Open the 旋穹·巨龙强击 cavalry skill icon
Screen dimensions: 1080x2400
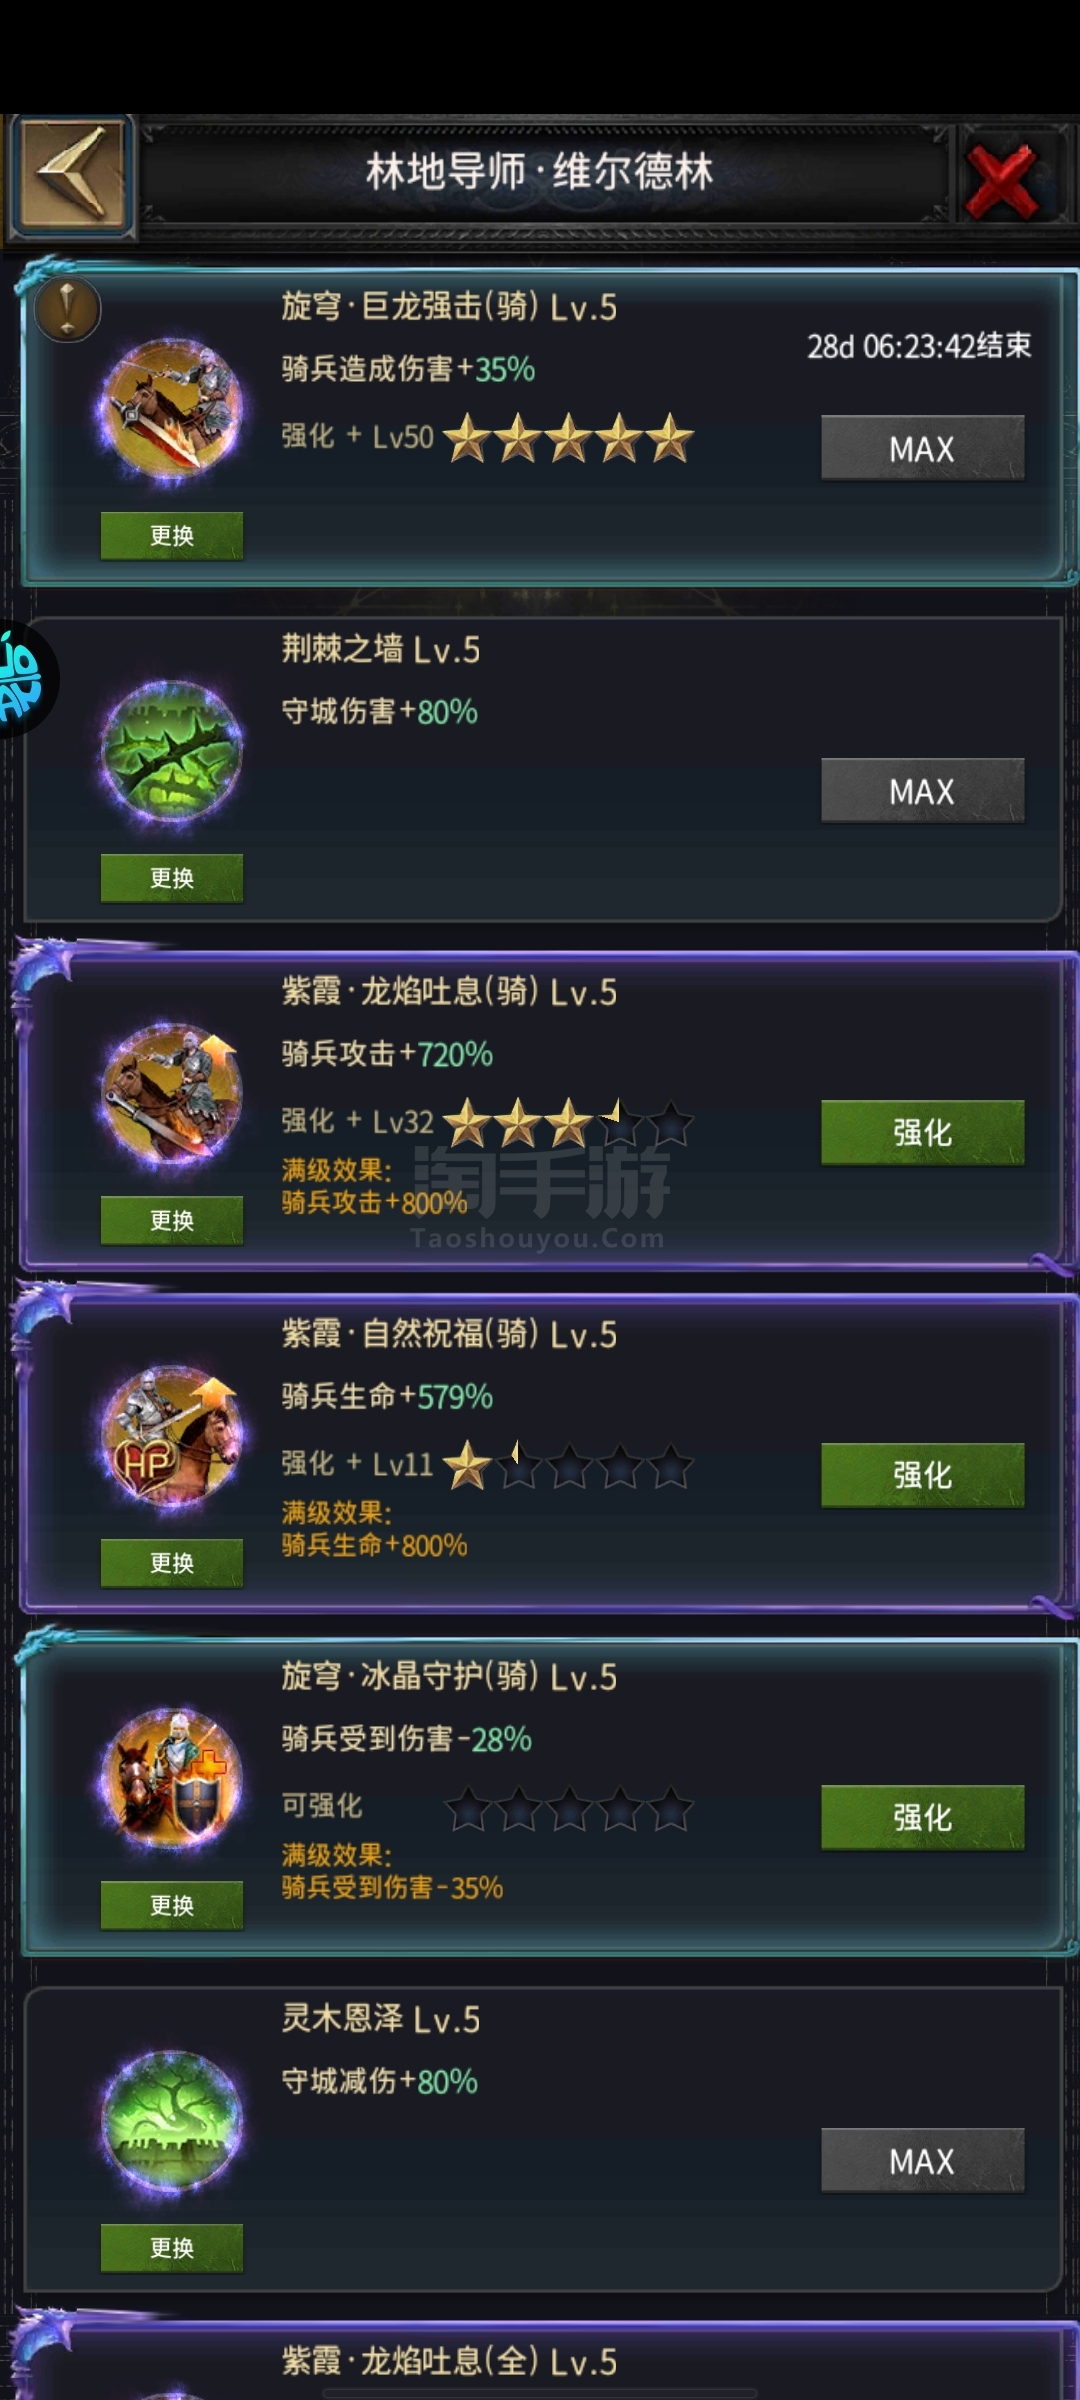pos(171,411)
